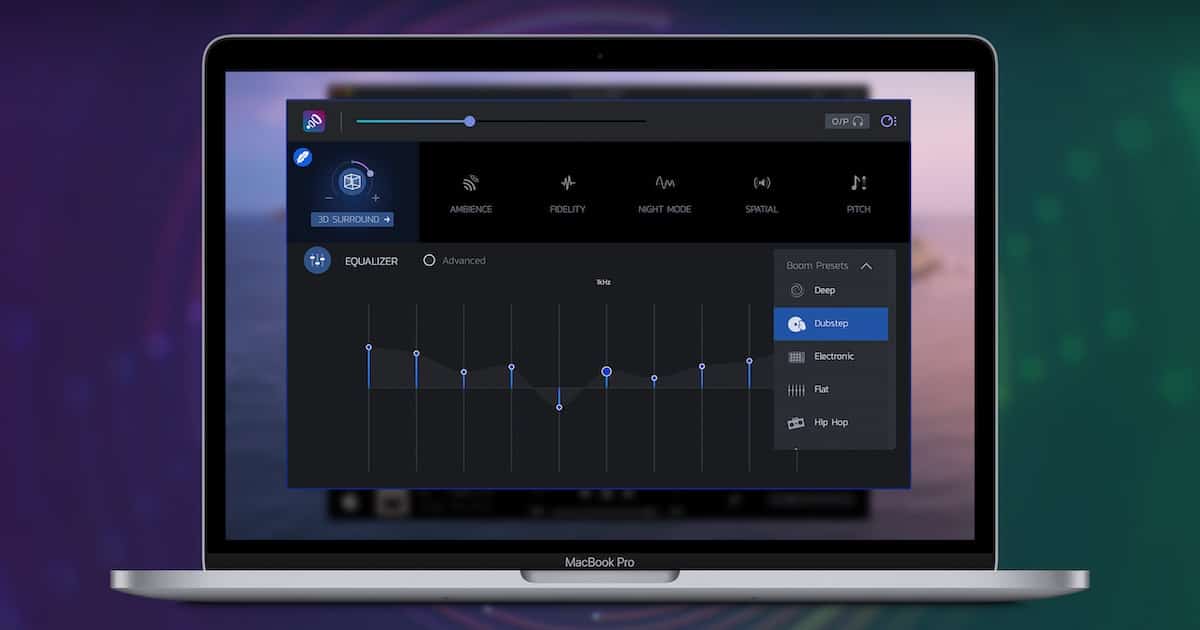1200x630 pixels.
Task: Click the main volume slider handle
Action: [x=469, y=121]
